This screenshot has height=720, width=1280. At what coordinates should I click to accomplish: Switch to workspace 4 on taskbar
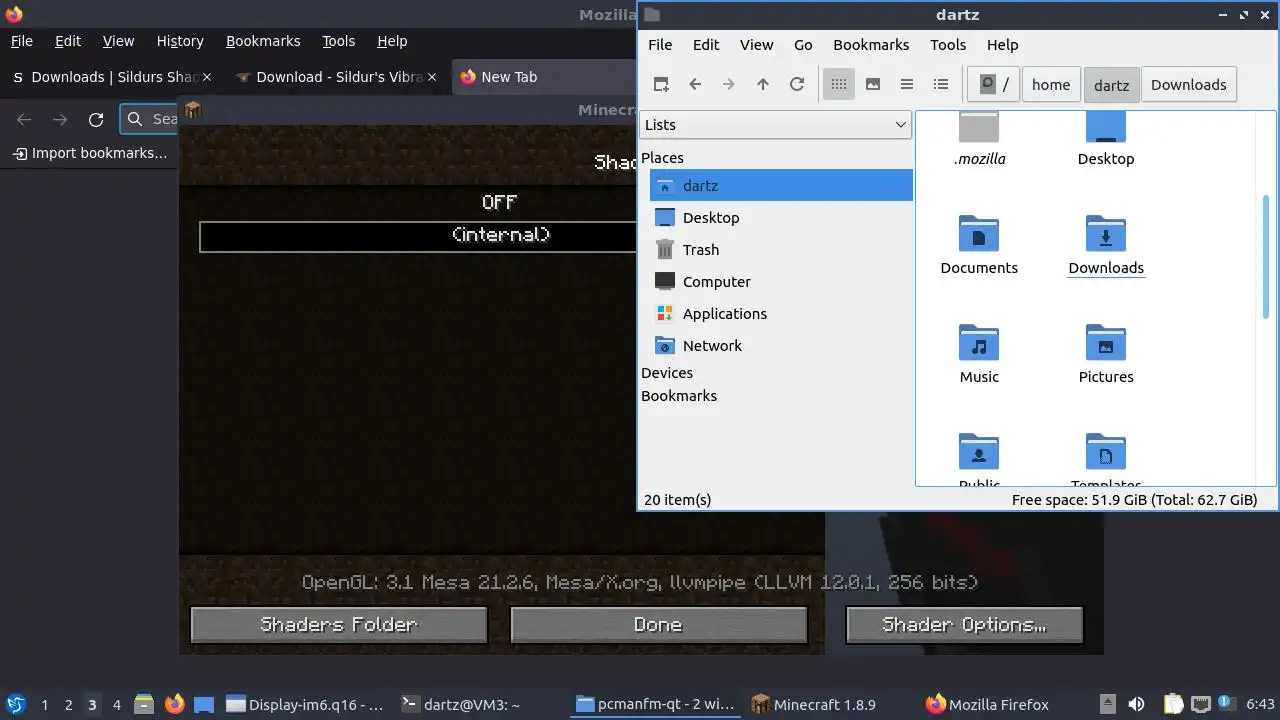[117, 705]
